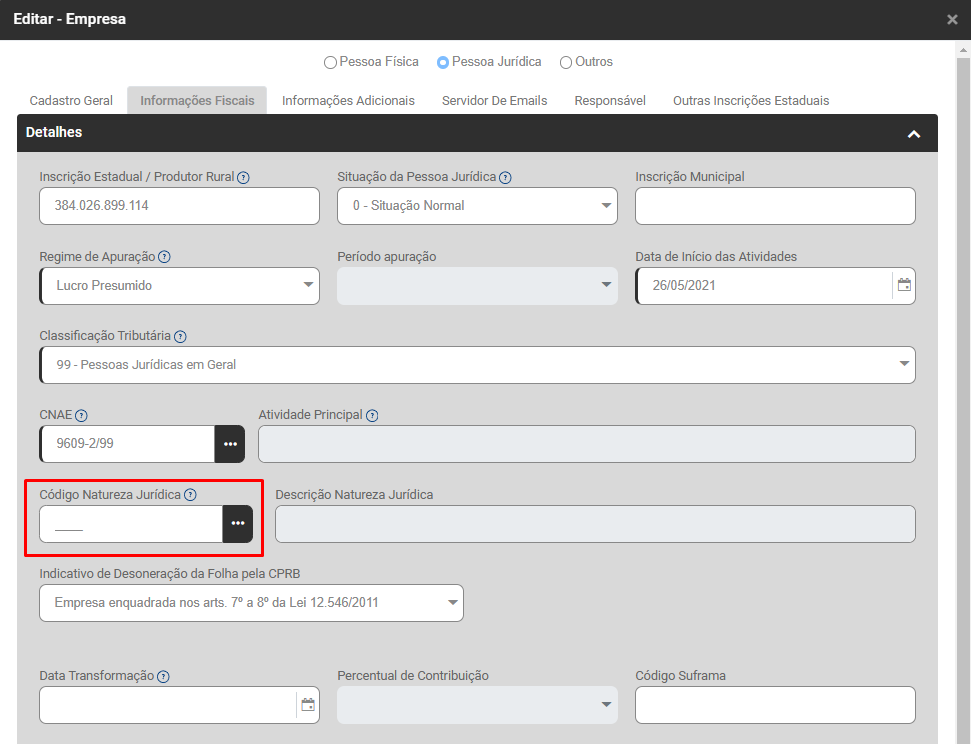Open the Informações Adicionais tab
The height and width of the screenshot is (744, 971).
348,101
